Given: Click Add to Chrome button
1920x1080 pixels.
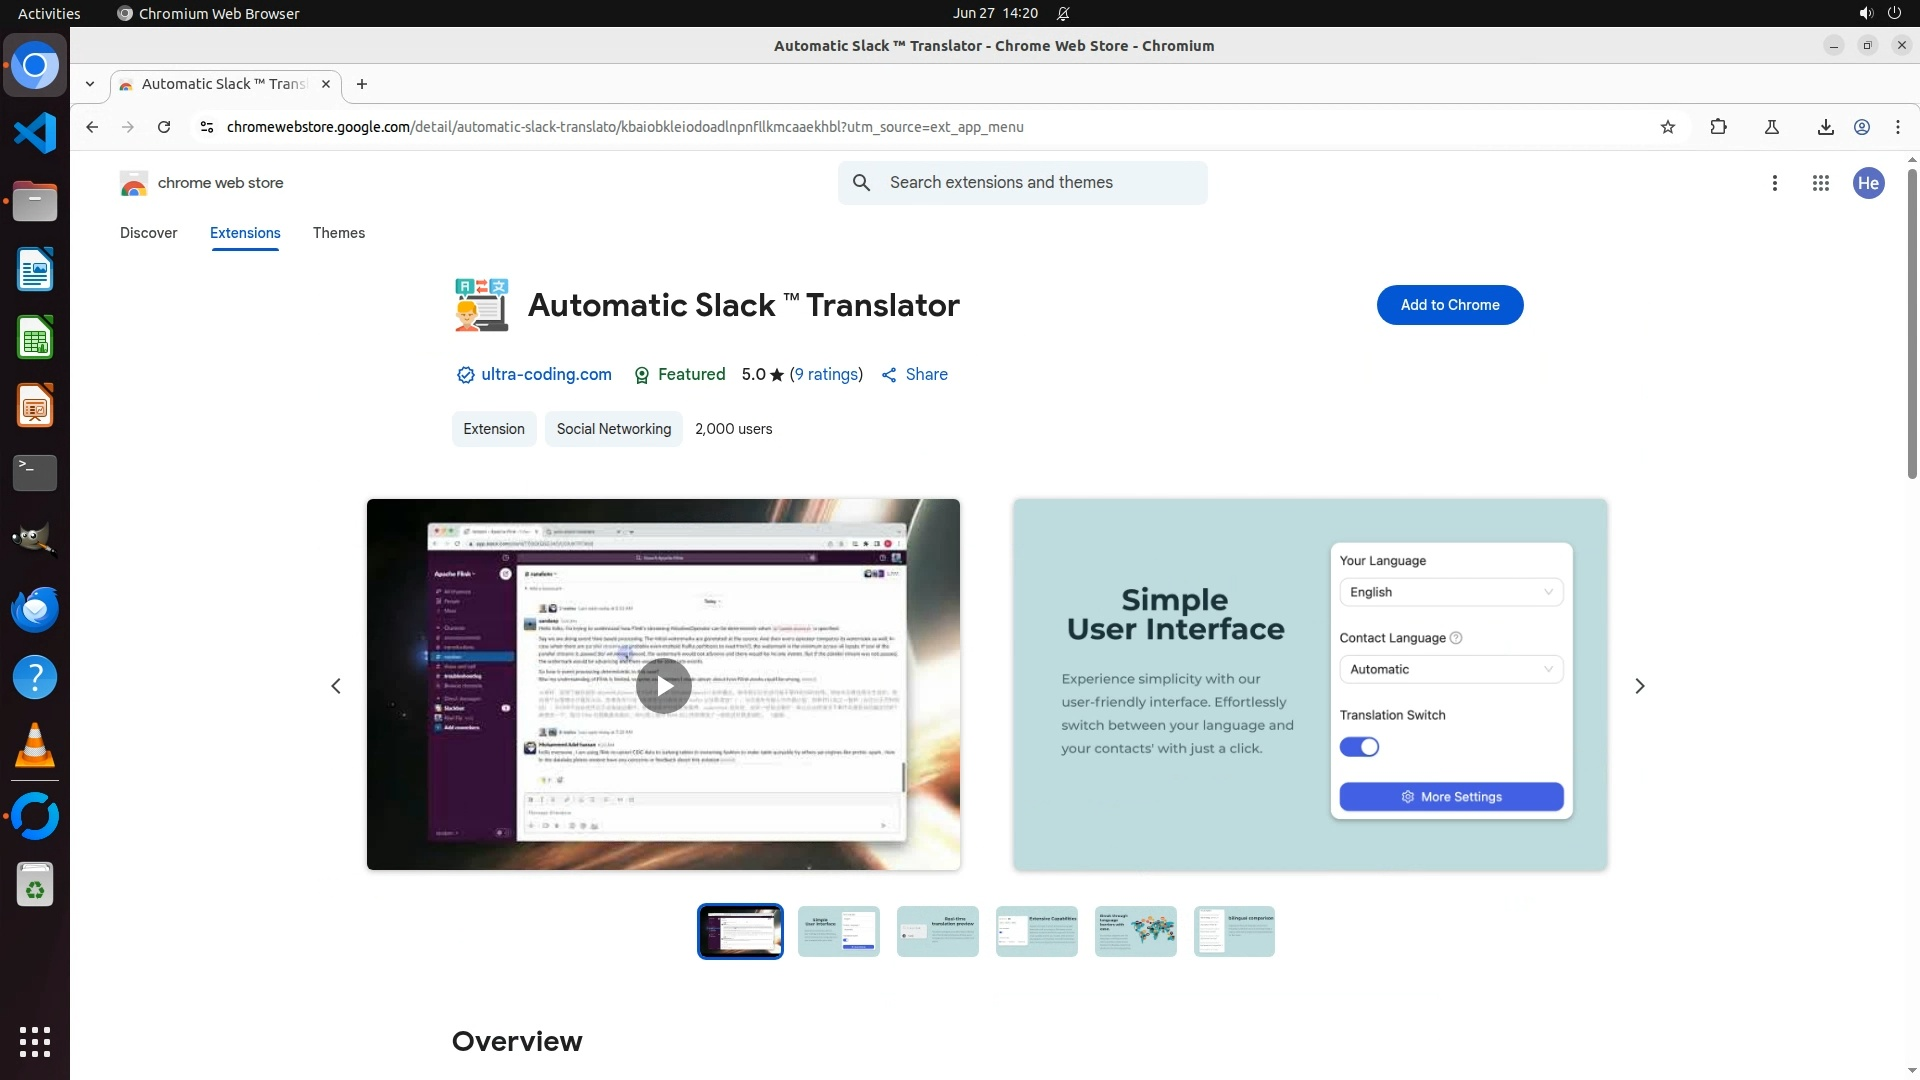Looking at the screenshot, I should point(1449,305).
